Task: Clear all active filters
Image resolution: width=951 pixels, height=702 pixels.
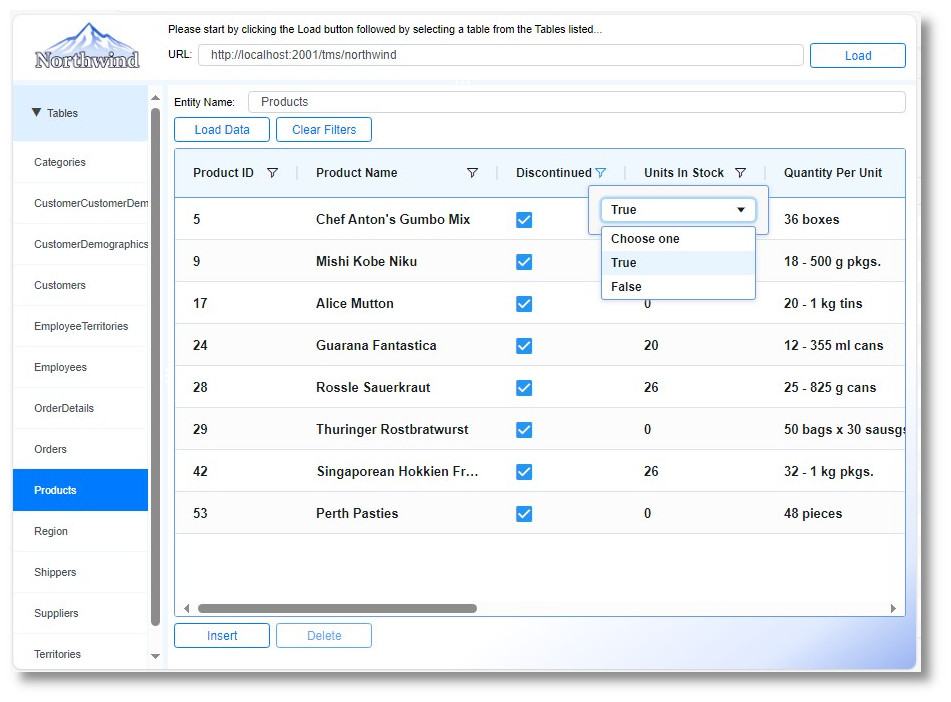Action: (323, 129)
